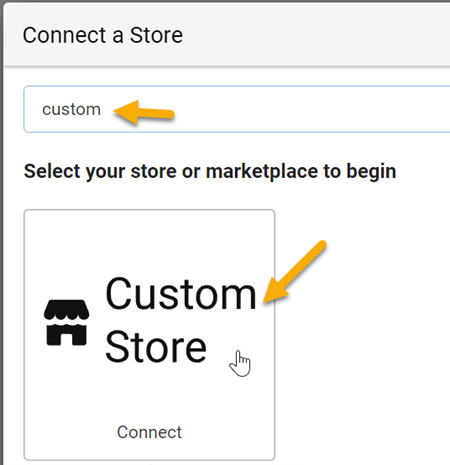
Task: Click the gray header bar of the dialog
Action: 227,34
